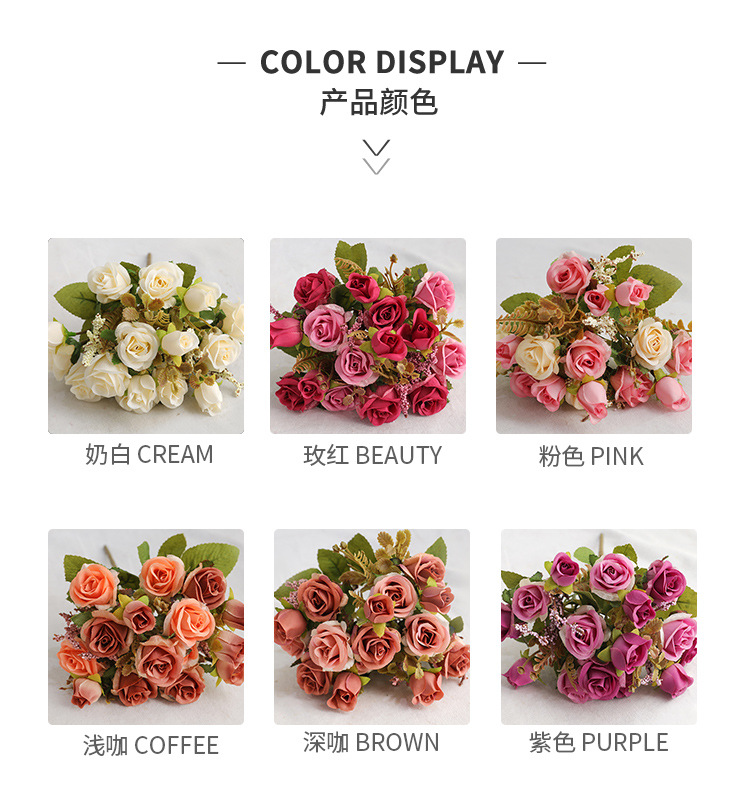Click the 产品颜色 subtitle text

[x=379, y=102]
